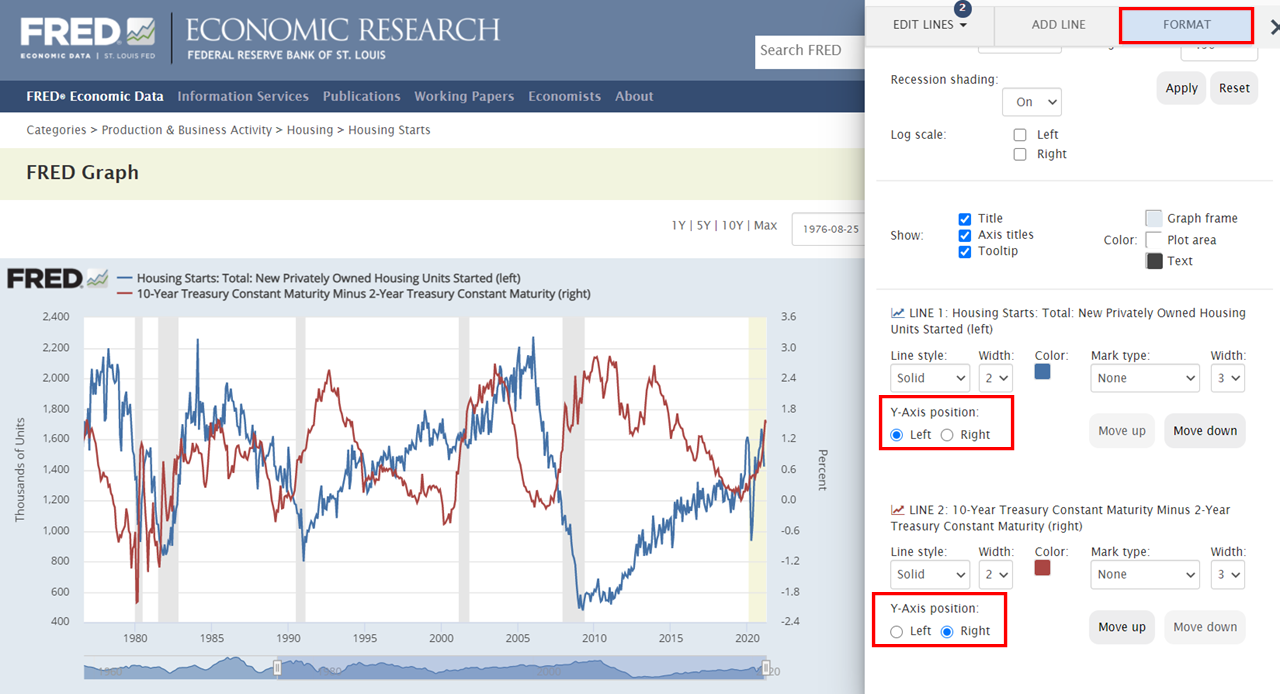Open the Recession shading dropdown
The height and width of the screenshot is (694, 1280).
[1032, 102]
